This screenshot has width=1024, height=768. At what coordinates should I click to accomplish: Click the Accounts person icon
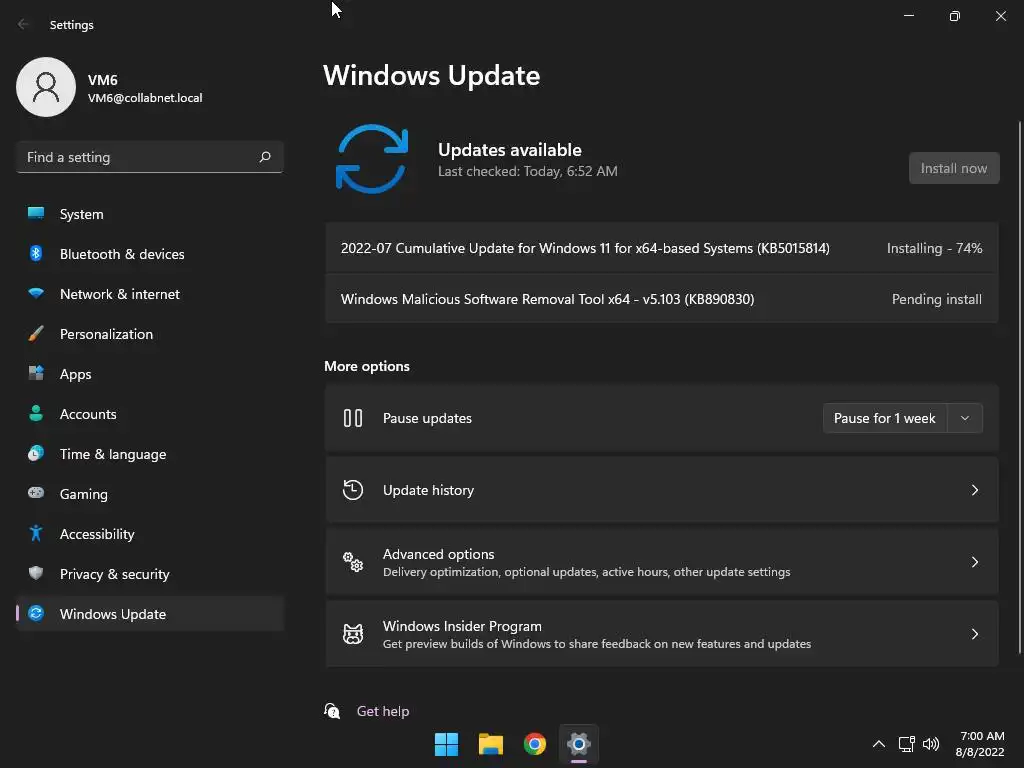tap(36, 413)
